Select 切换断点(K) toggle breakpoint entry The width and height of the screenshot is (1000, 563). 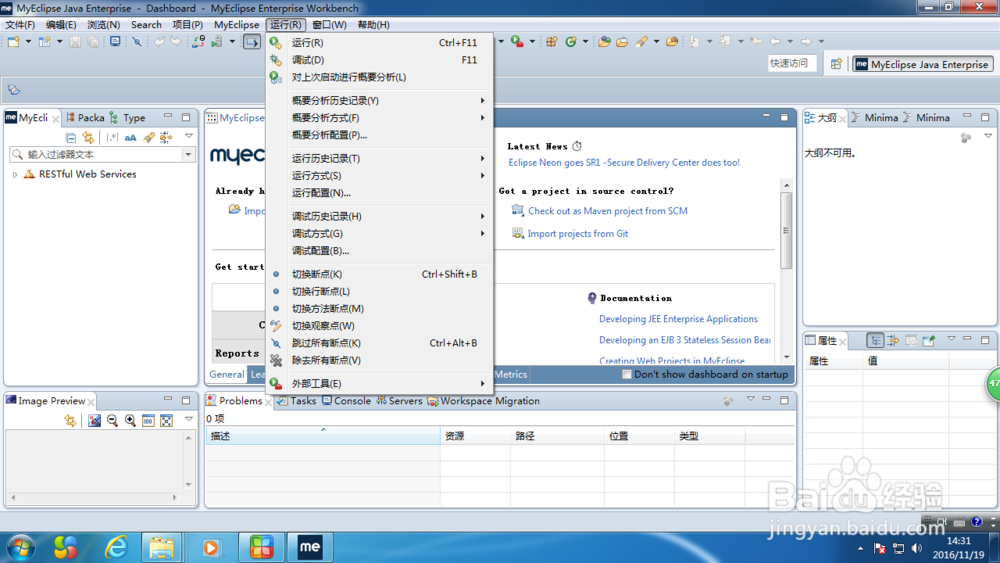pyautogui.click(x=379, y=274)
